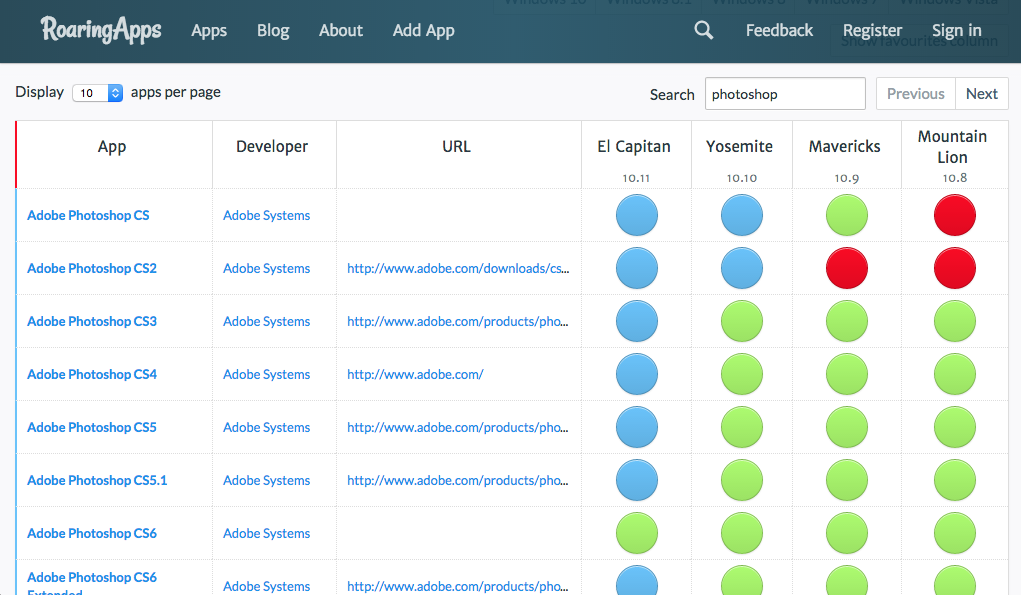Sort by the Mavericks column header
Screen dimensions: 1021x595
[846, 154]
